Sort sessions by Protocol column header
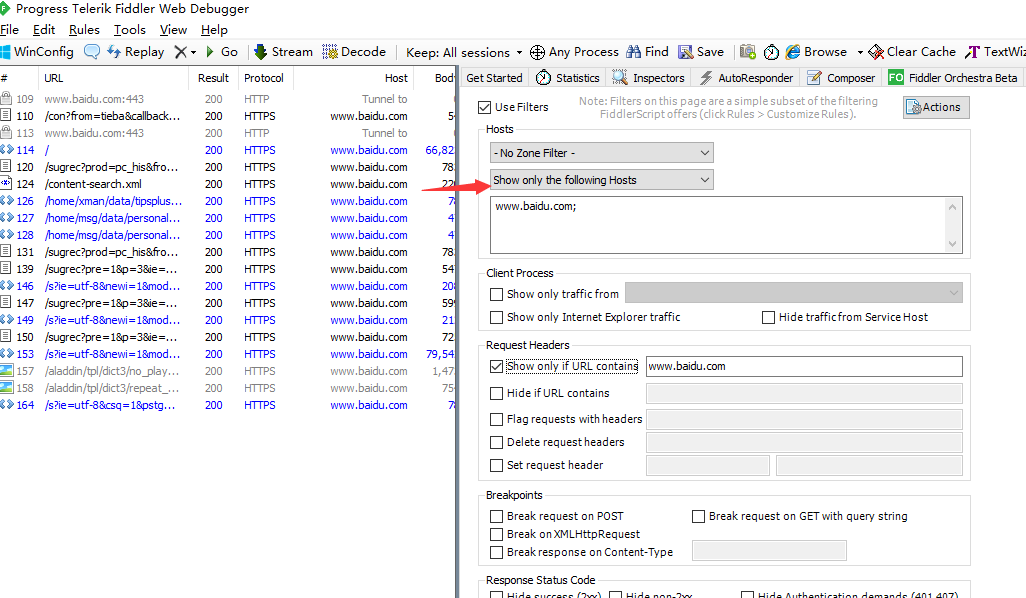Image resolution: width=1026 pixels, height=598 pixels. [x=264, y=78]
